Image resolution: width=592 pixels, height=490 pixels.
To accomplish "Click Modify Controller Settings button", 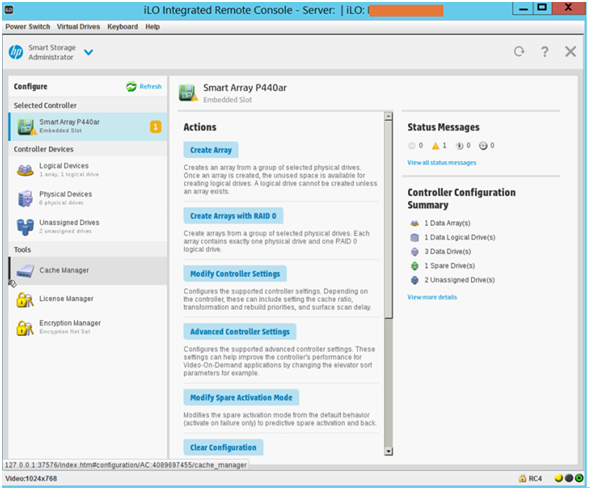I will pos(235,274).
